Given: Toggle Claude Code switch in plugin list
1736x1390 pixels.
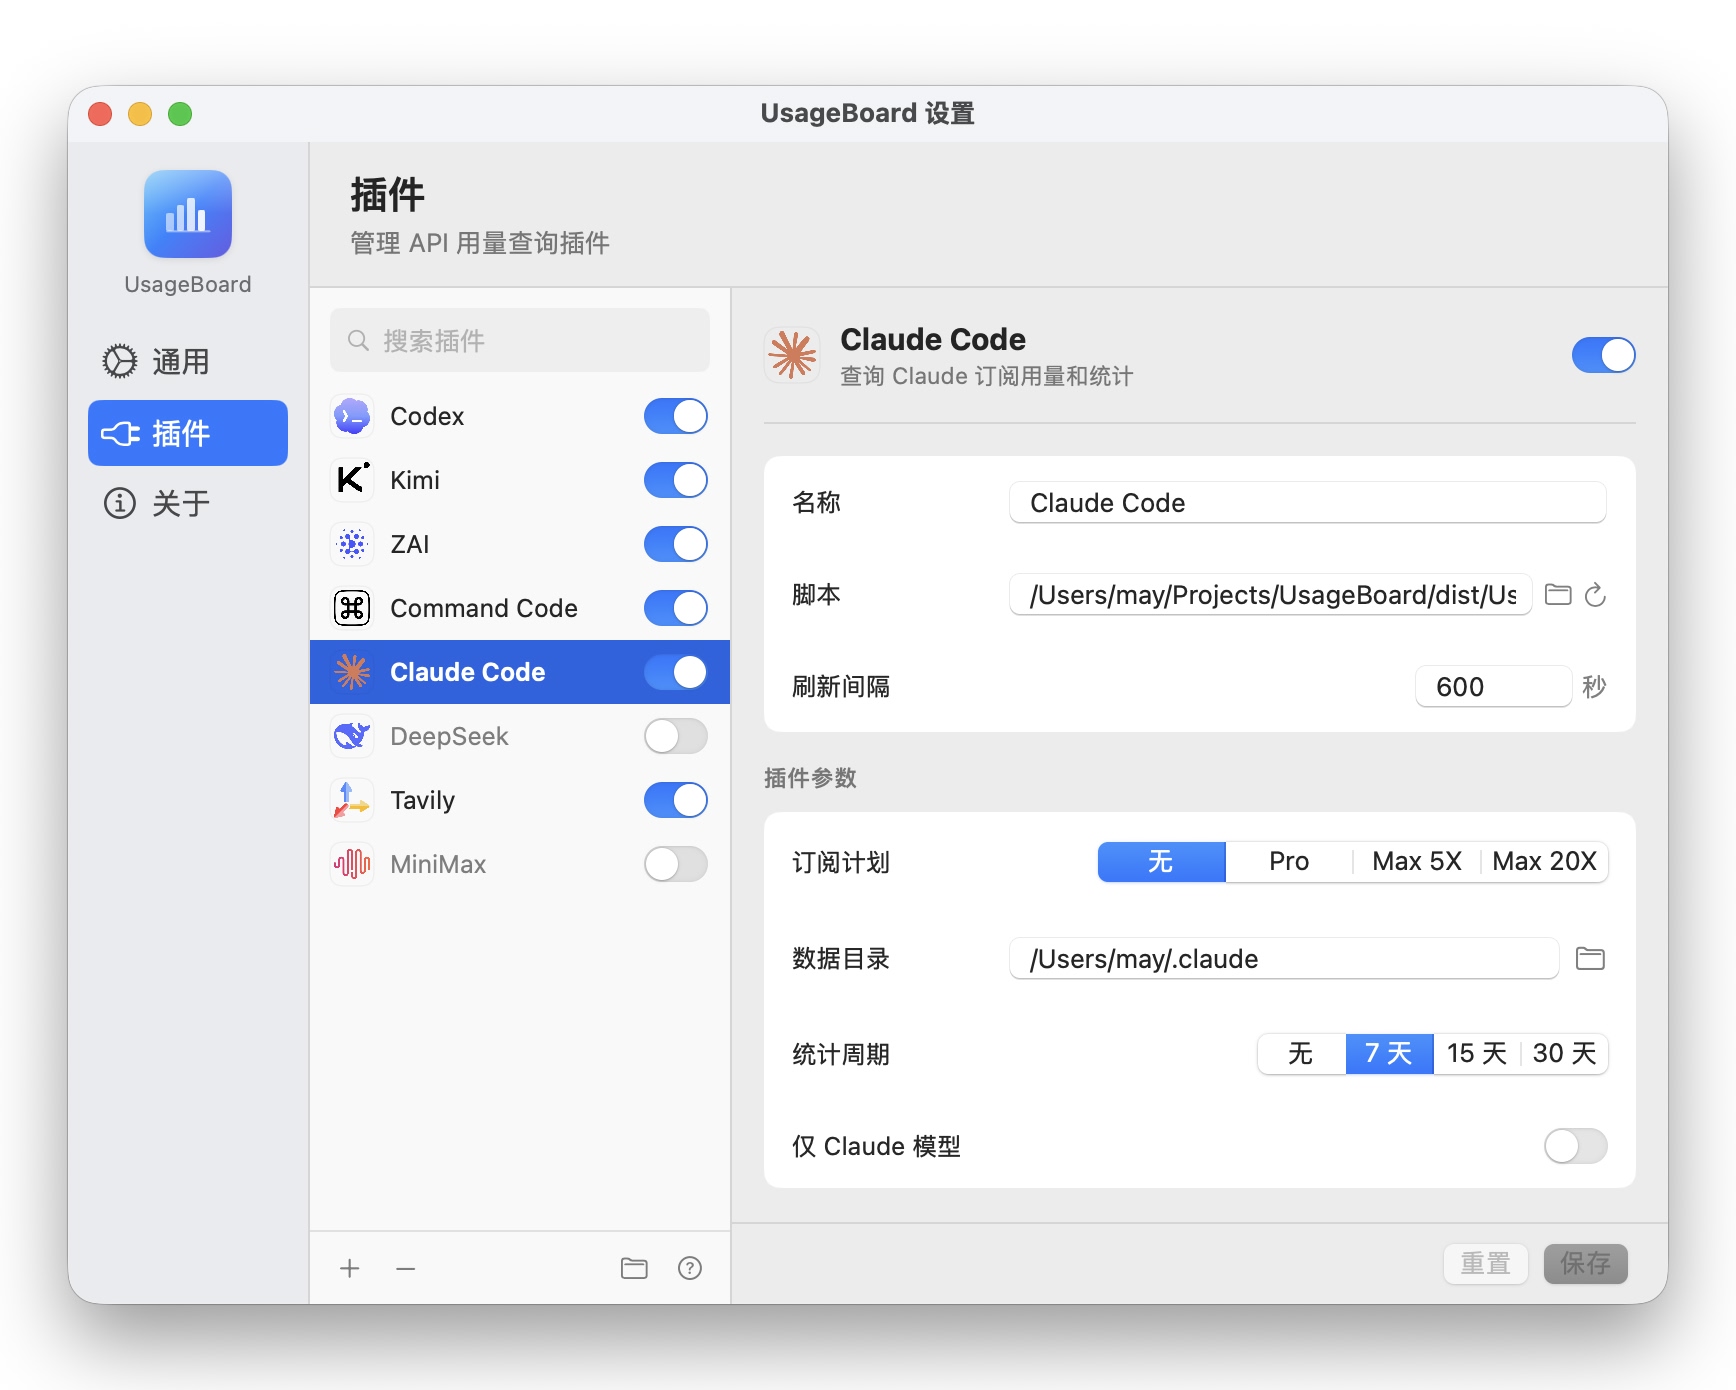Looking at the screenshot, I should pos(676,672).
